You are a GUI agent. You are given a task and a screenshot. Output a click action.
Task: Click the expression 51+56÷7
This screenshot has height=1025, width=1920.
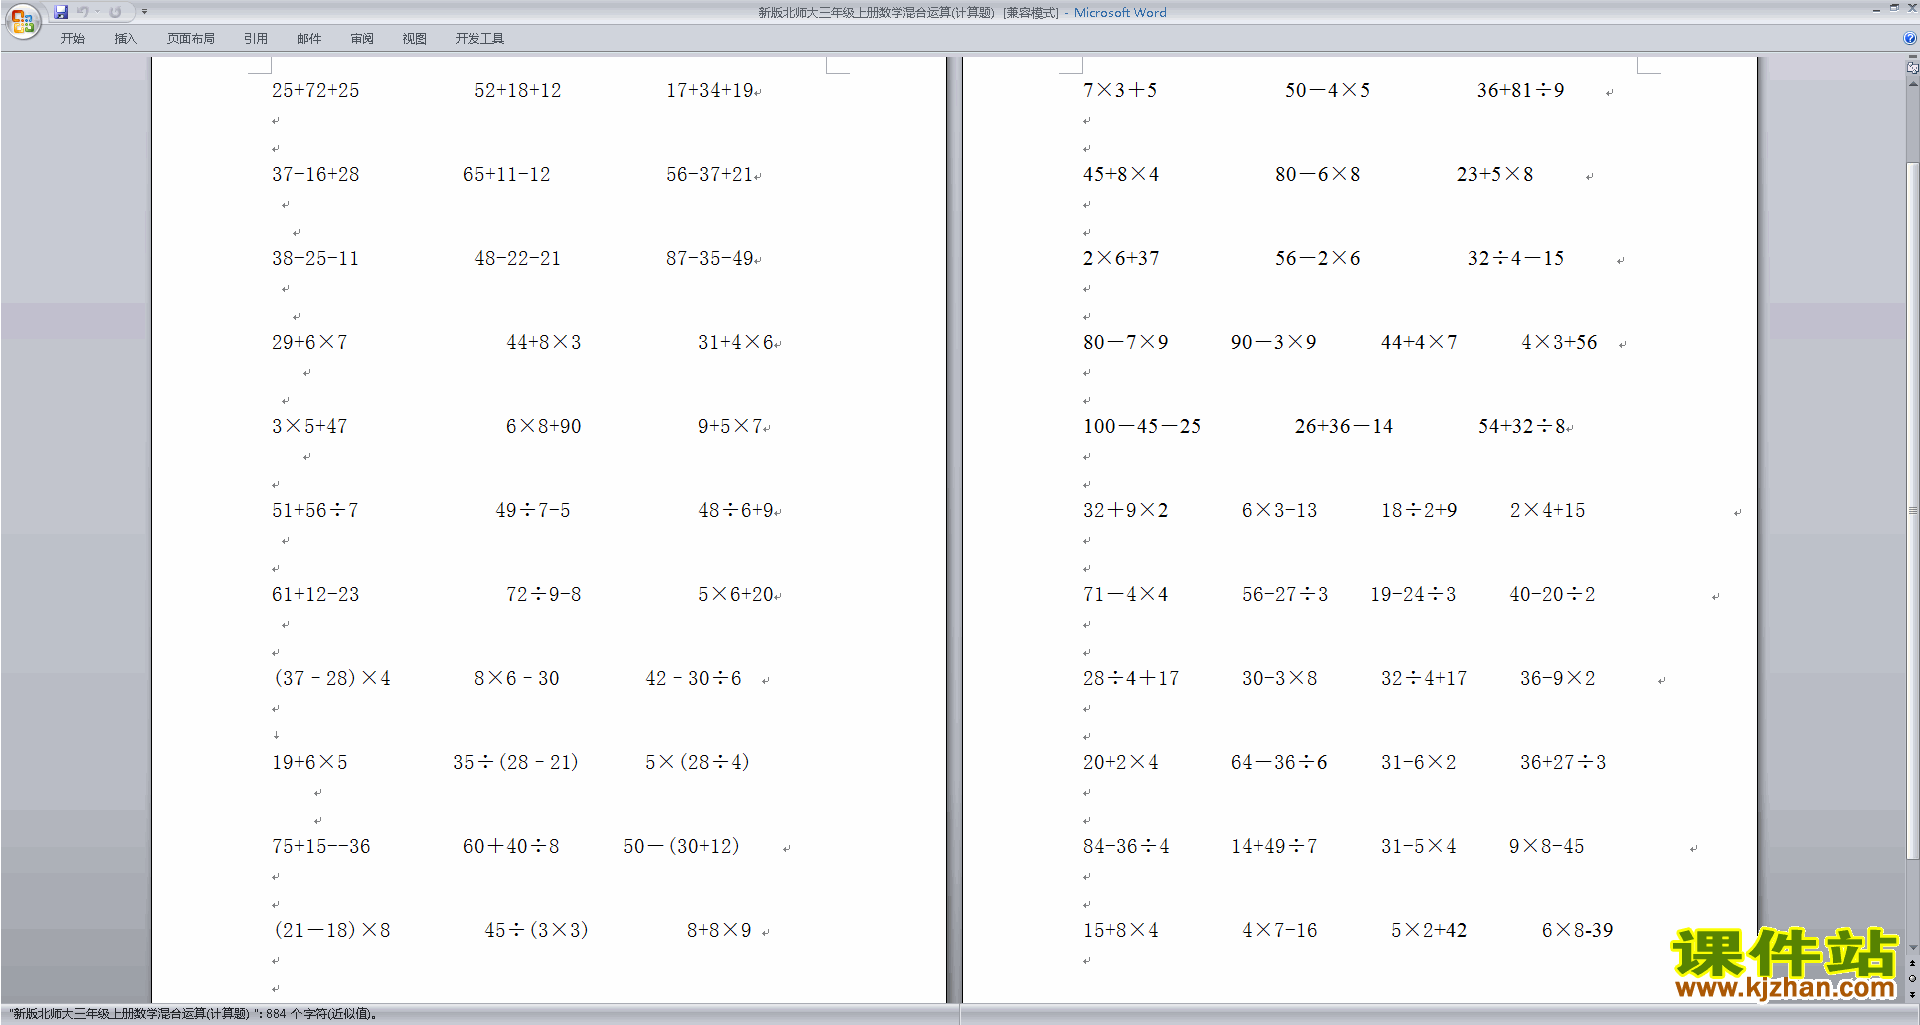(x=315, y=510)
